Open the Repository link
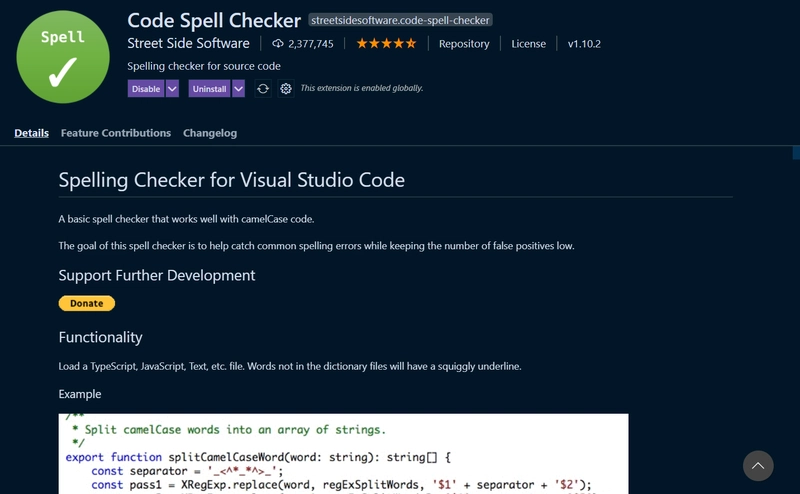The image size is (800, 494). click(464, 44)
